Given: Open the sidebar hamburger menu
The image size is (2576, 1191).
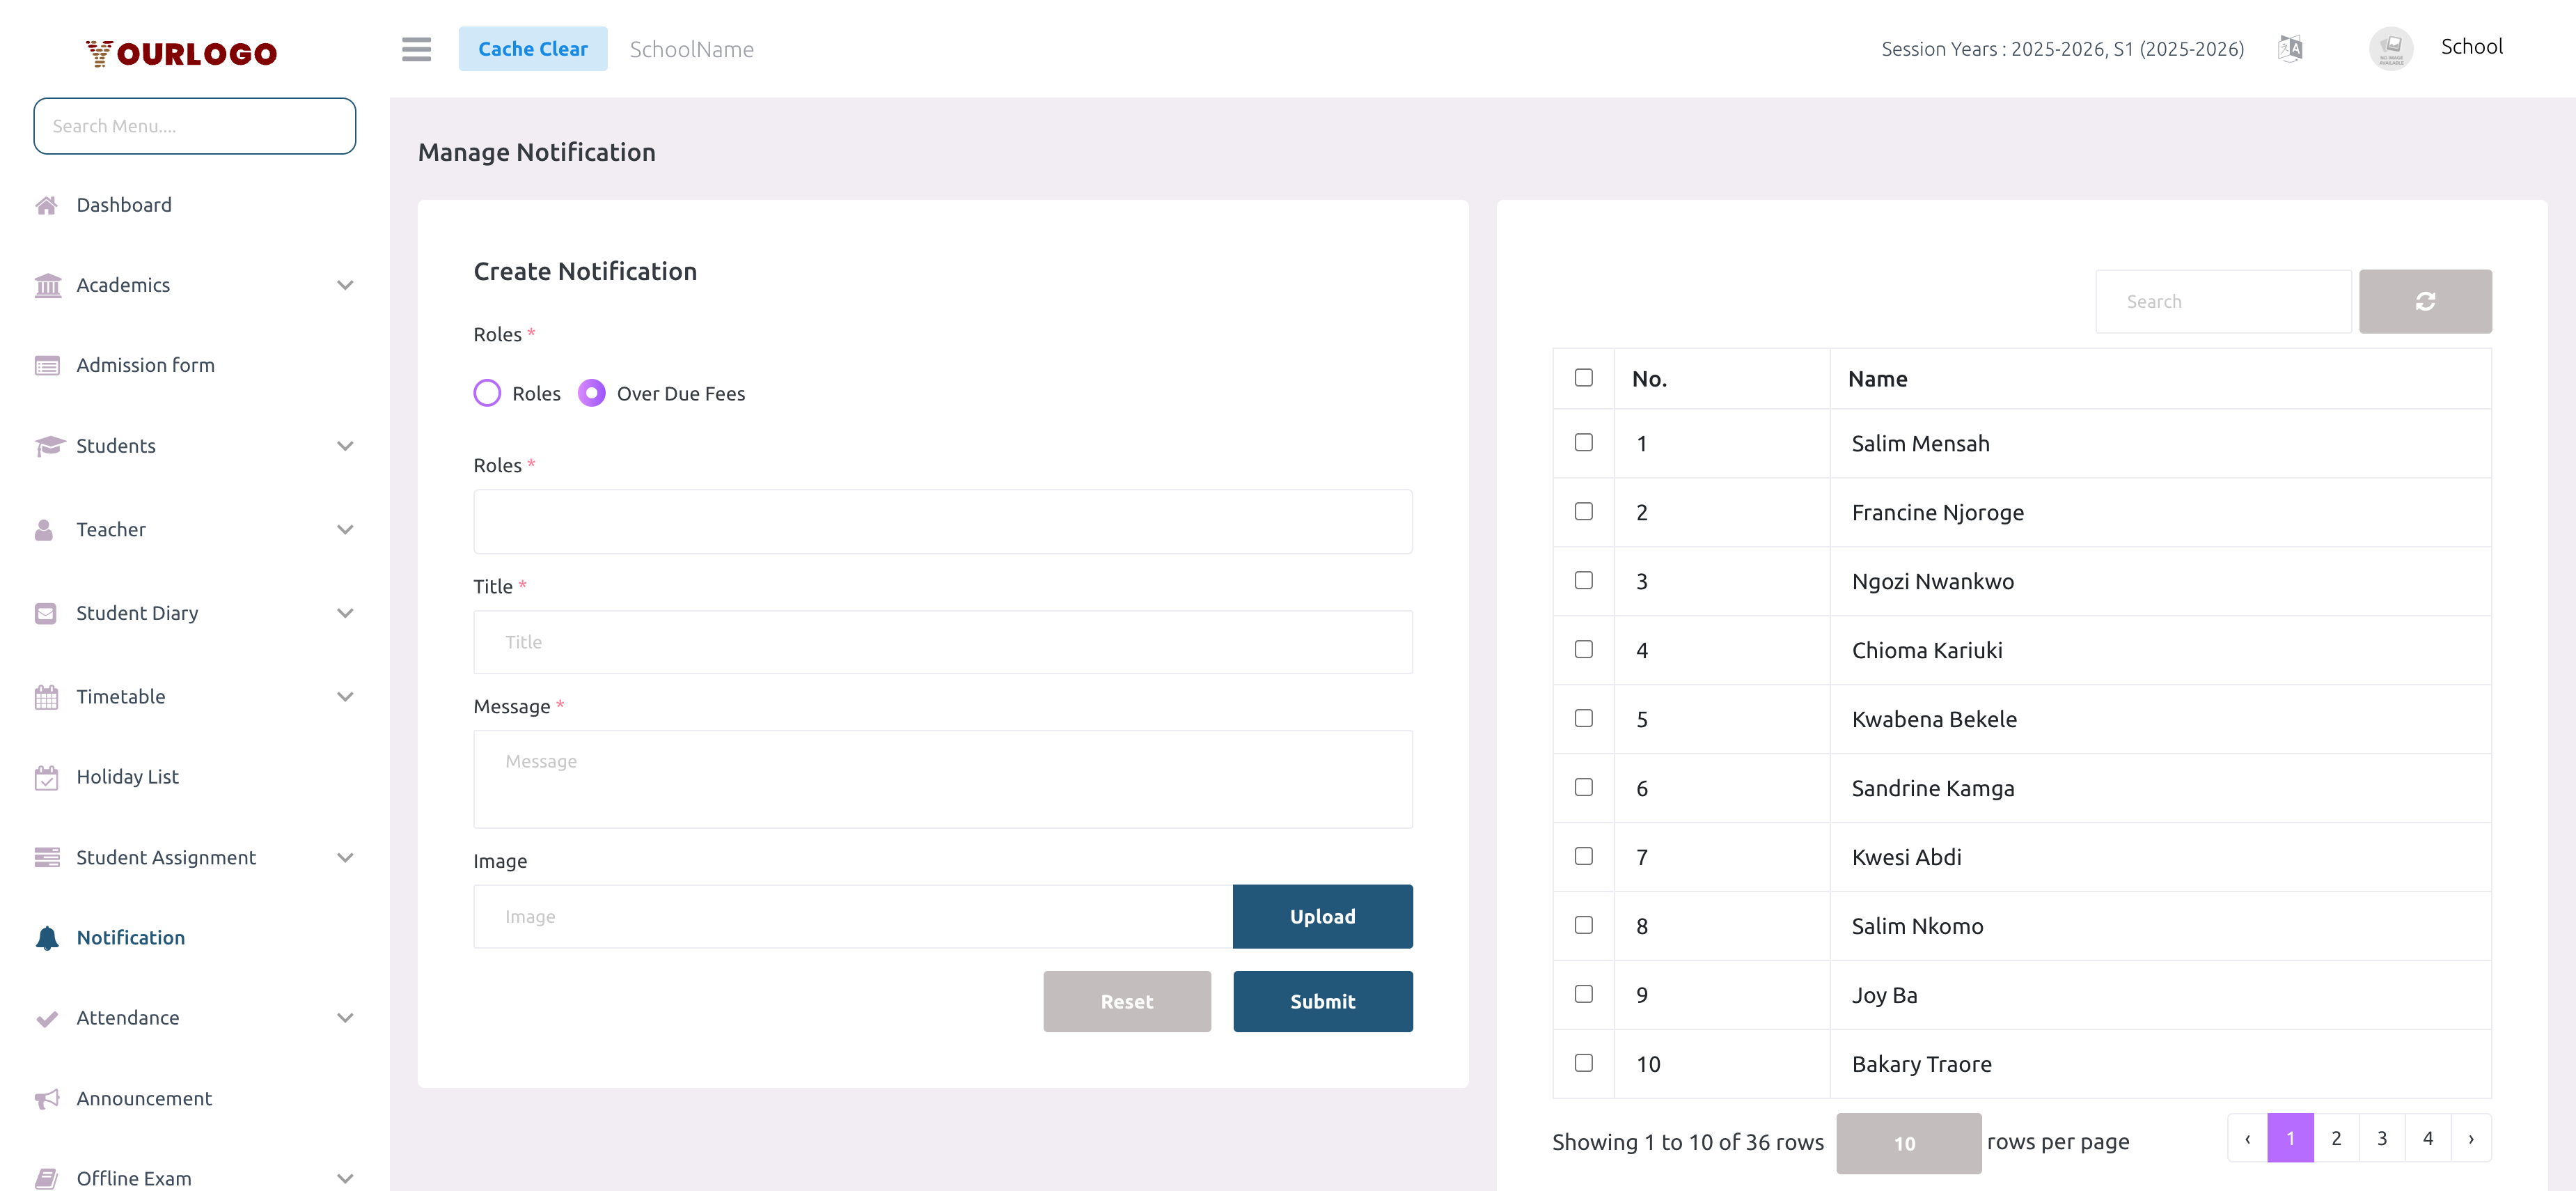Looking at the screenshot, I should (x=416, y=49).
